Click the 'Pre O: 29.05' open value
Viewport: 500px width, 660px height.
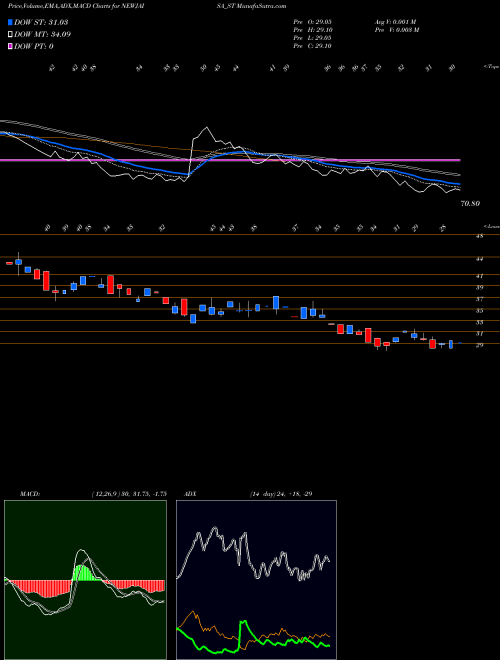(313, 21)
